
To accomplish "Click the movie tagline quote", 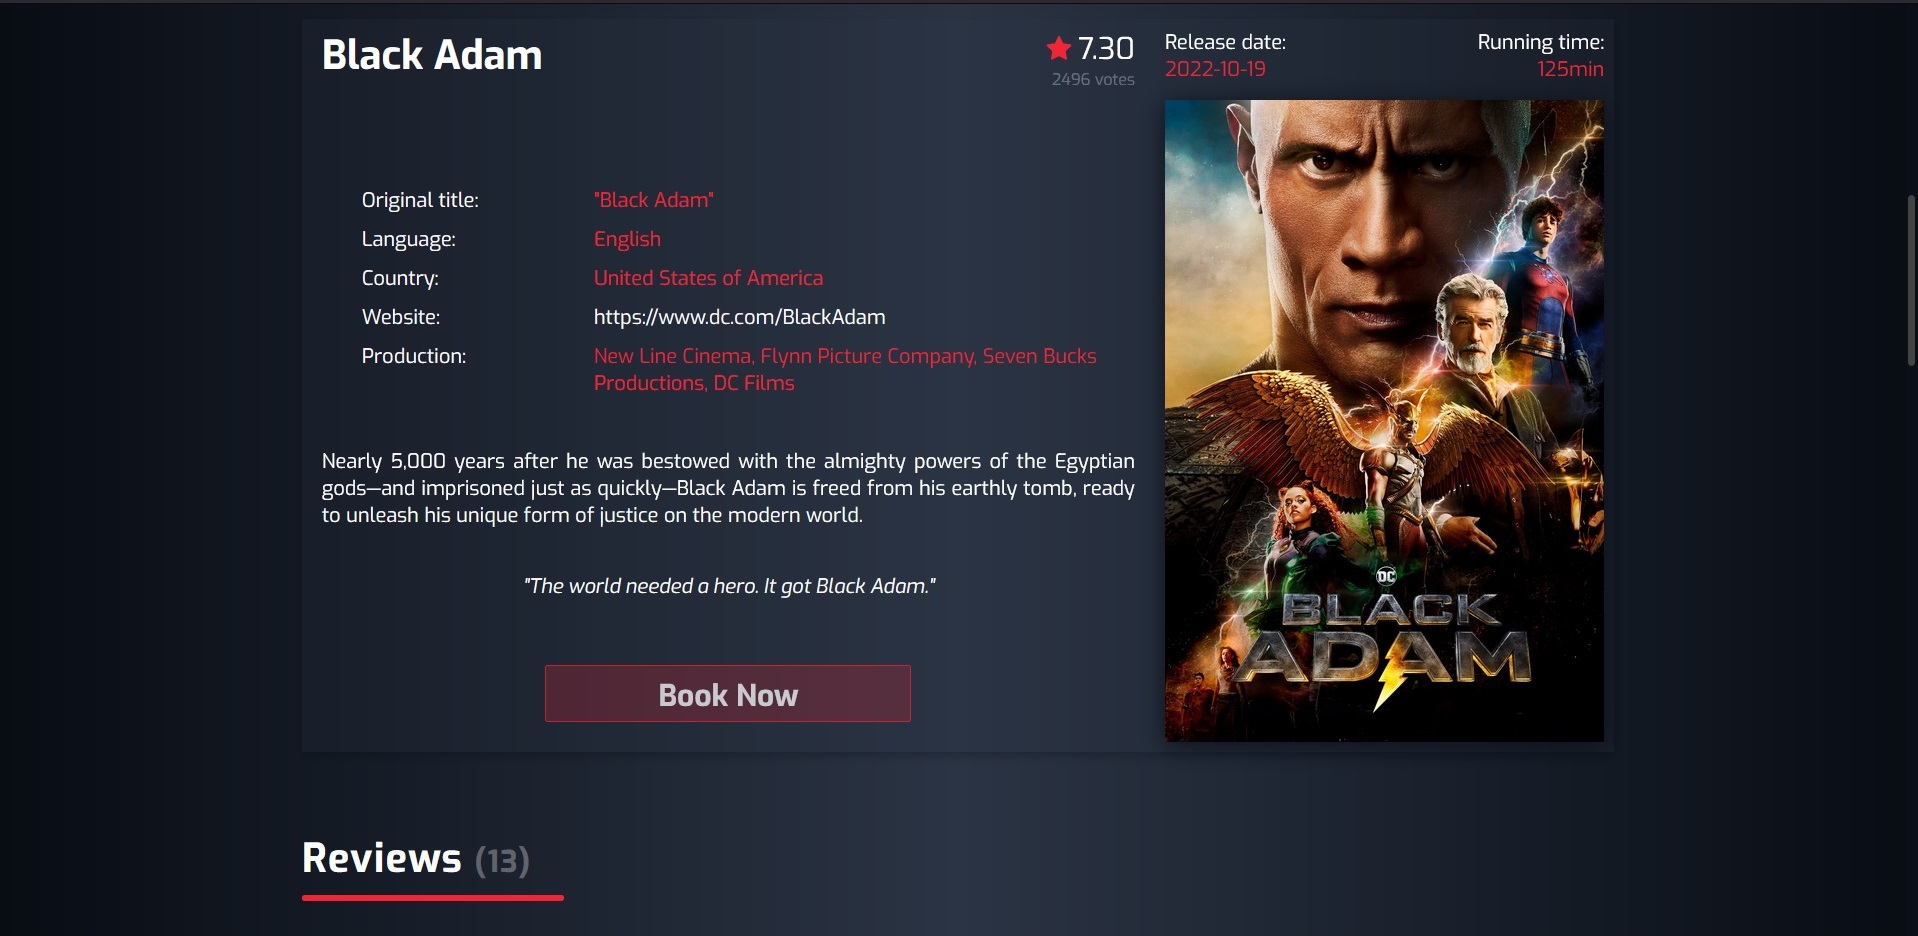I will tap(729, 586).
